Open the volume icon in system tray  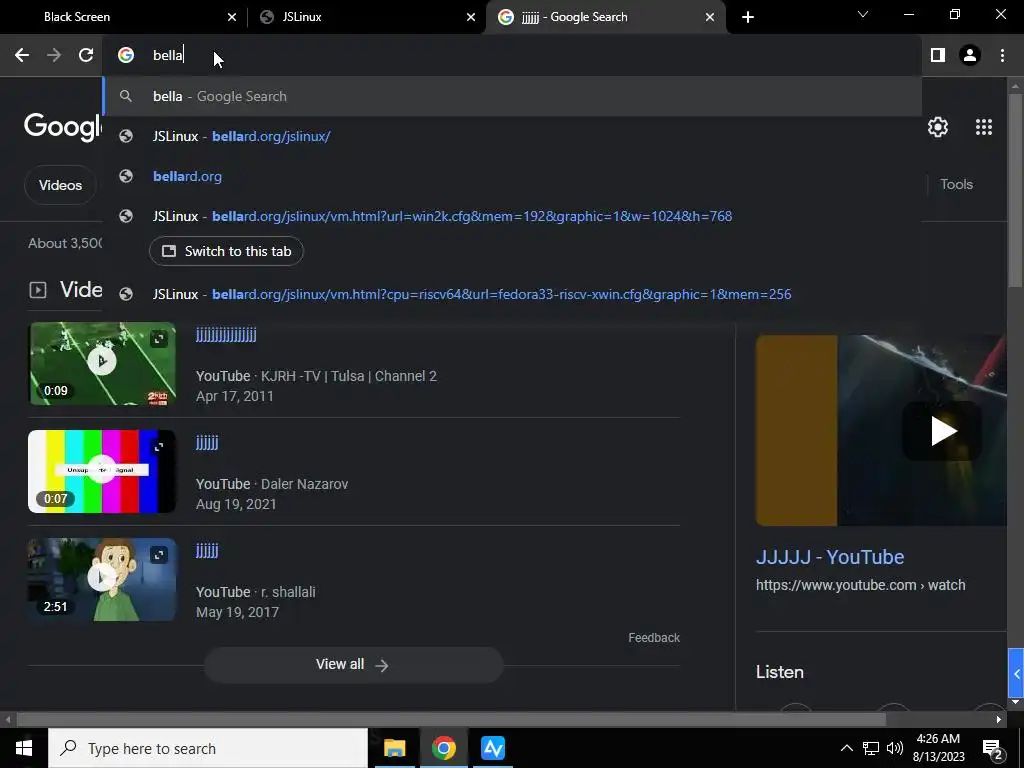click(895, 748)
